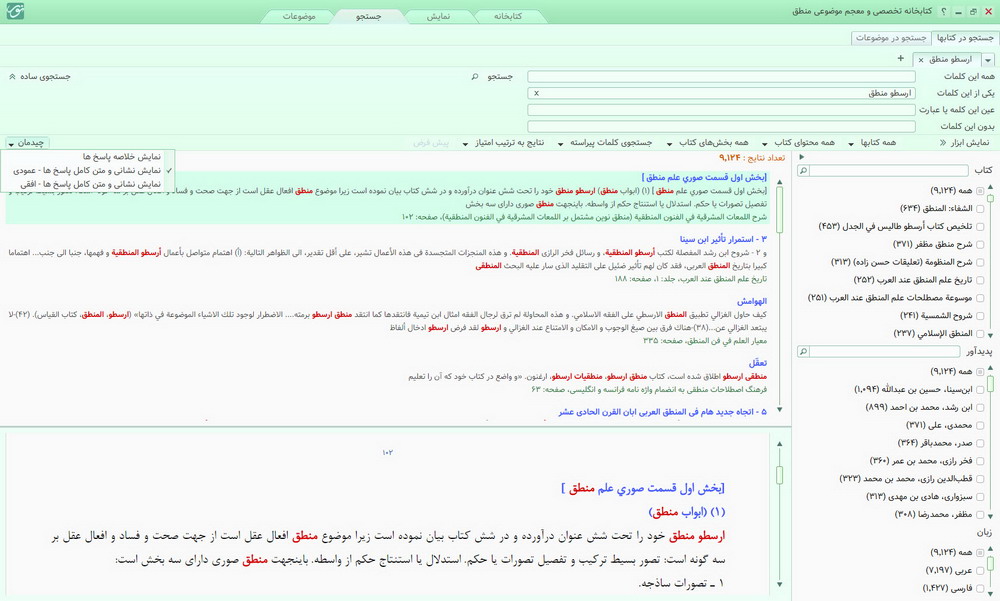This screenshot has width=1000, height=601.
Task: Open the تعقّل result heading
Action: point(758,363)
